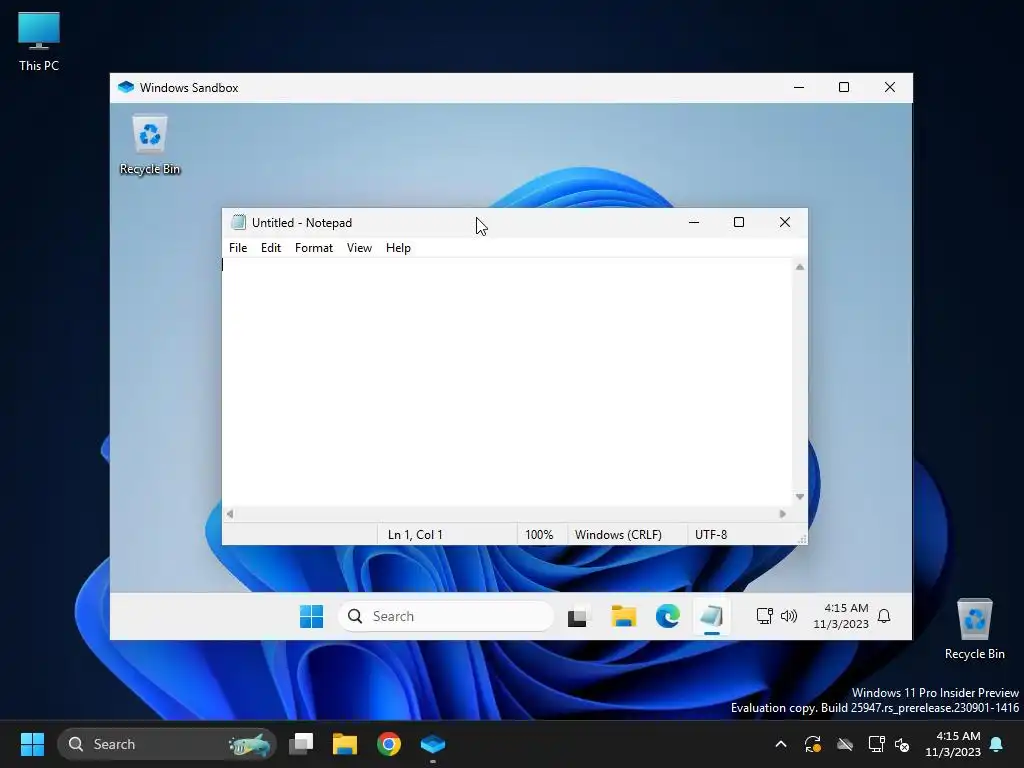1024x768 pixels.
Task: Click the host OneDrive cloud tray icon
Action: [x=845, y=744]
